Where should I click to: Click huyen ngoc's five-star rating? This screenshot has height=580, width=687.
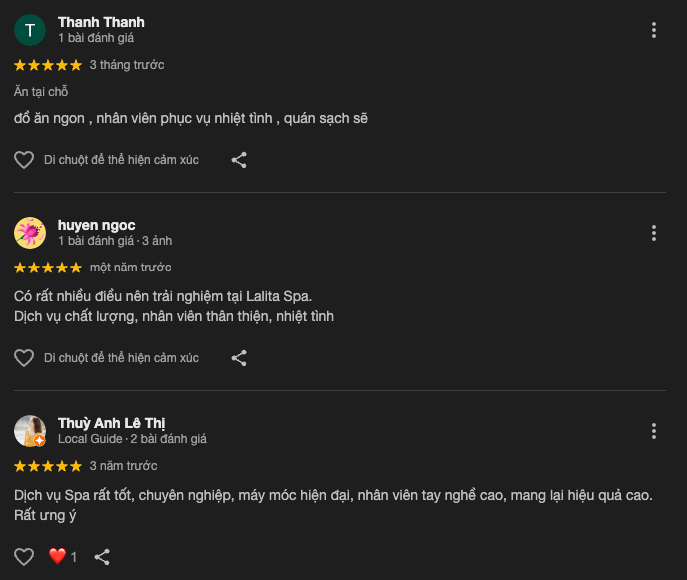[x=48, y=268]
